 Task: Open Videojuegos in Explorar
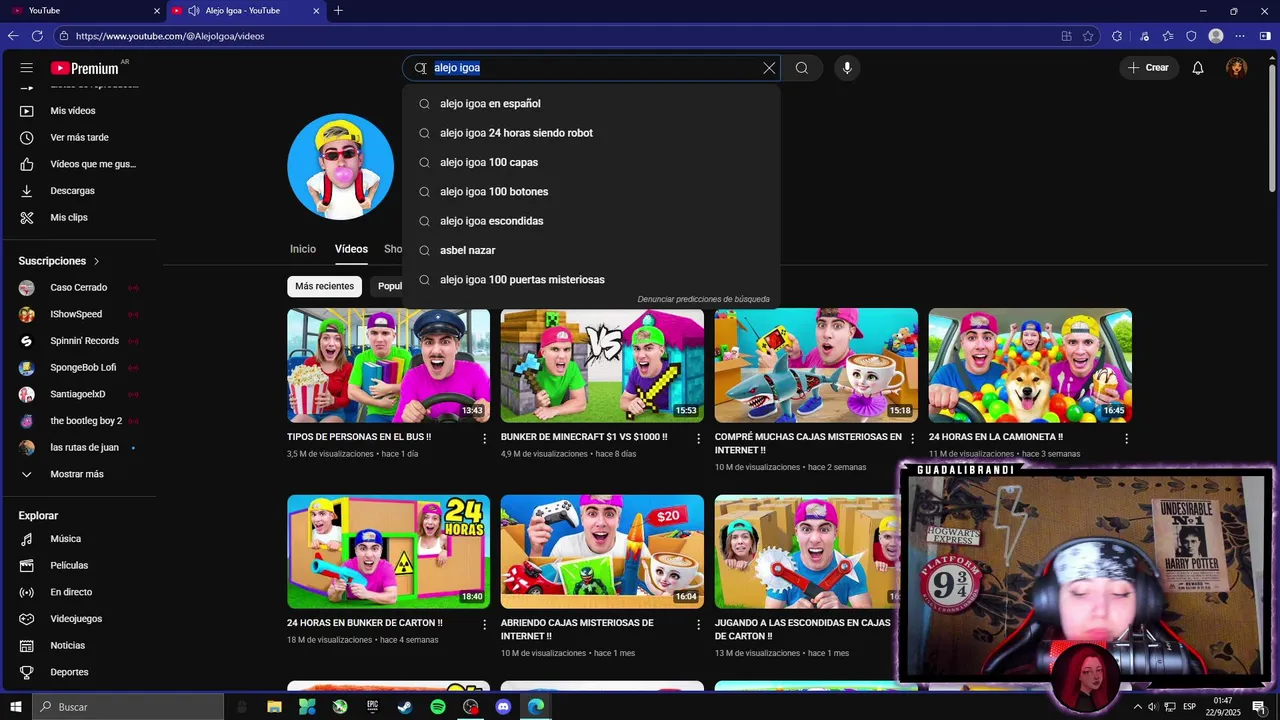[x=78, y=619]
